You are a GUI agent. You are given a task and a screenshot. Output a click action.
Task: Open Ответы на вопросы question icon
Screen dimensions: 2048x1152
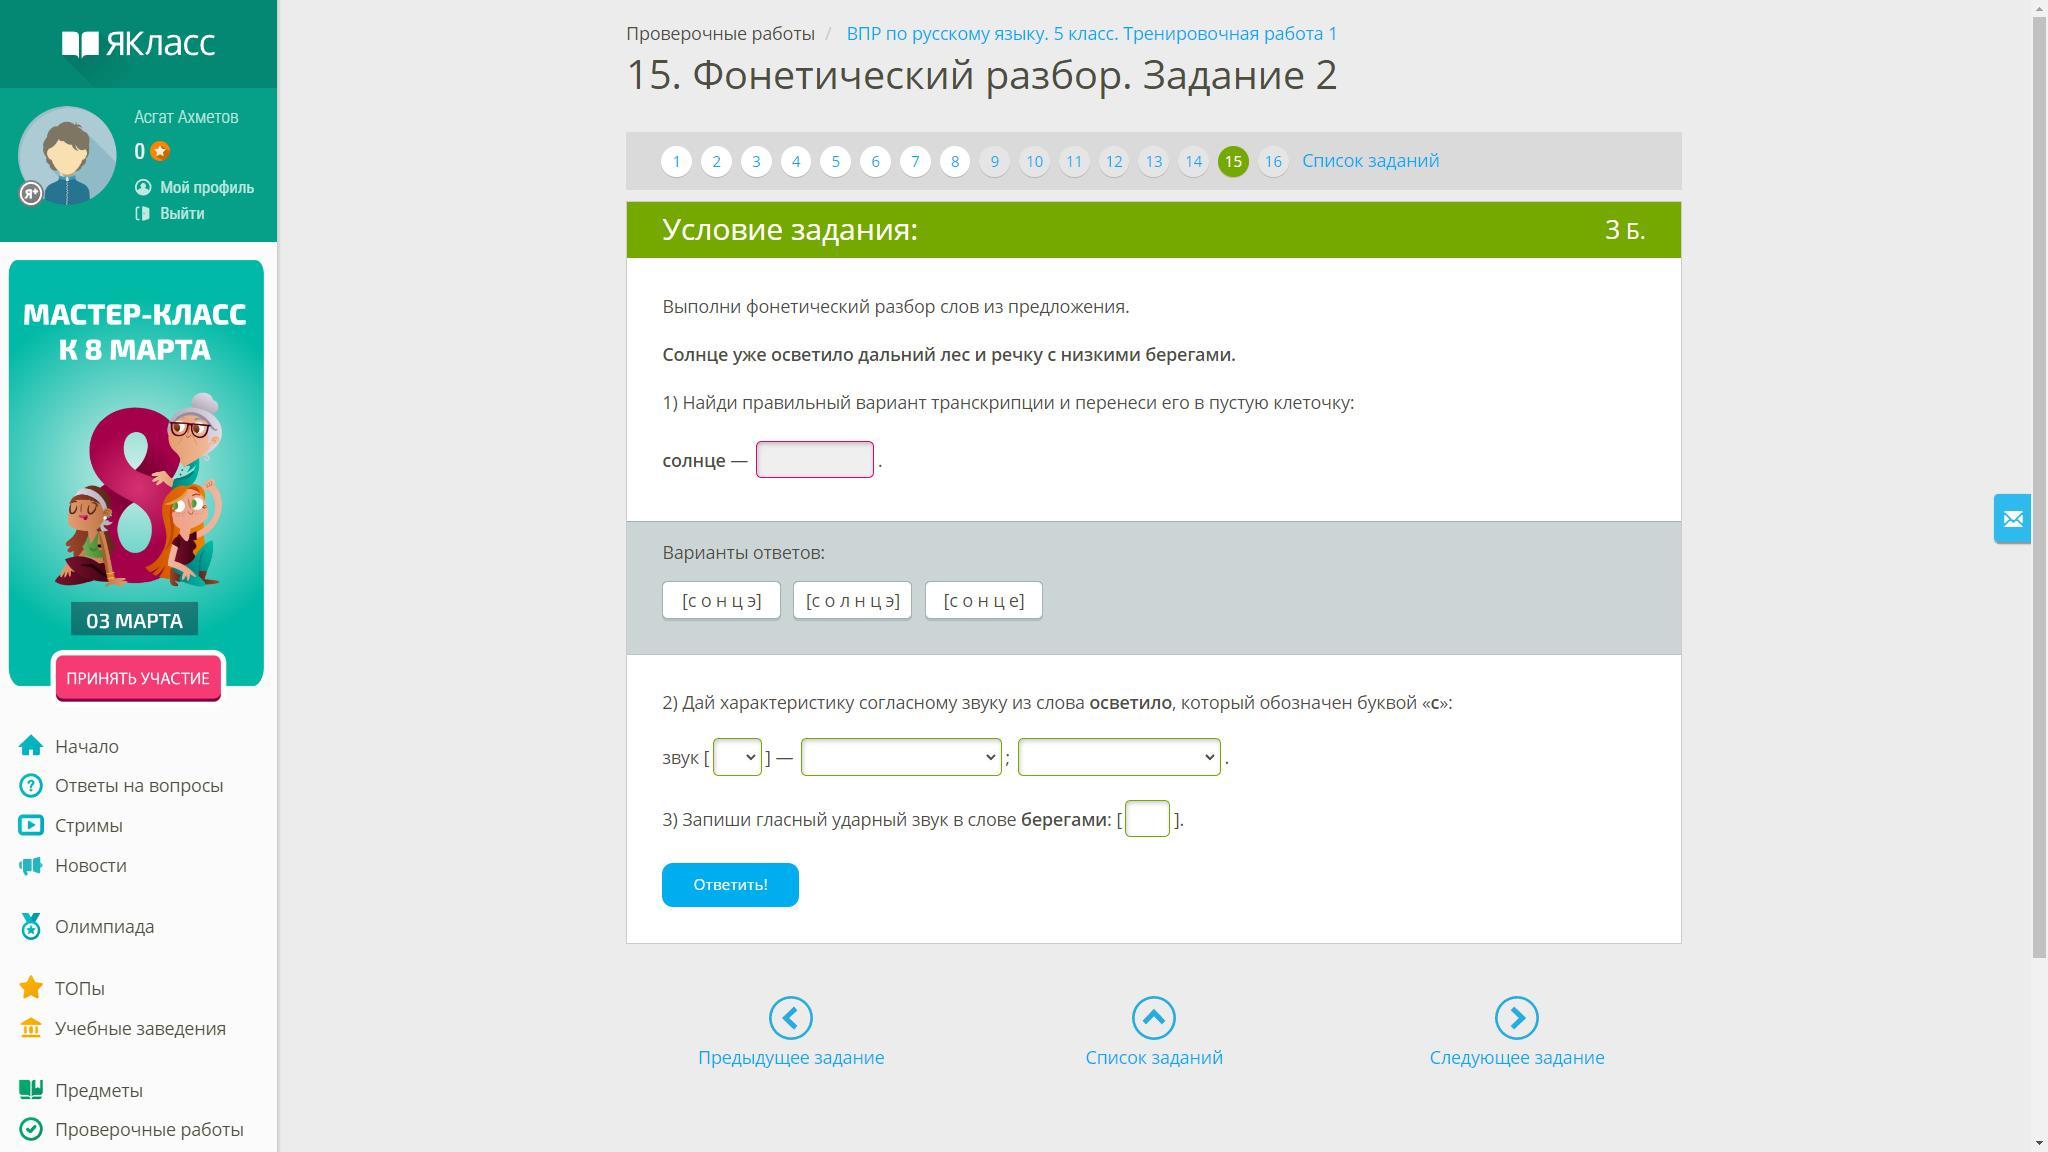(31, 786)
